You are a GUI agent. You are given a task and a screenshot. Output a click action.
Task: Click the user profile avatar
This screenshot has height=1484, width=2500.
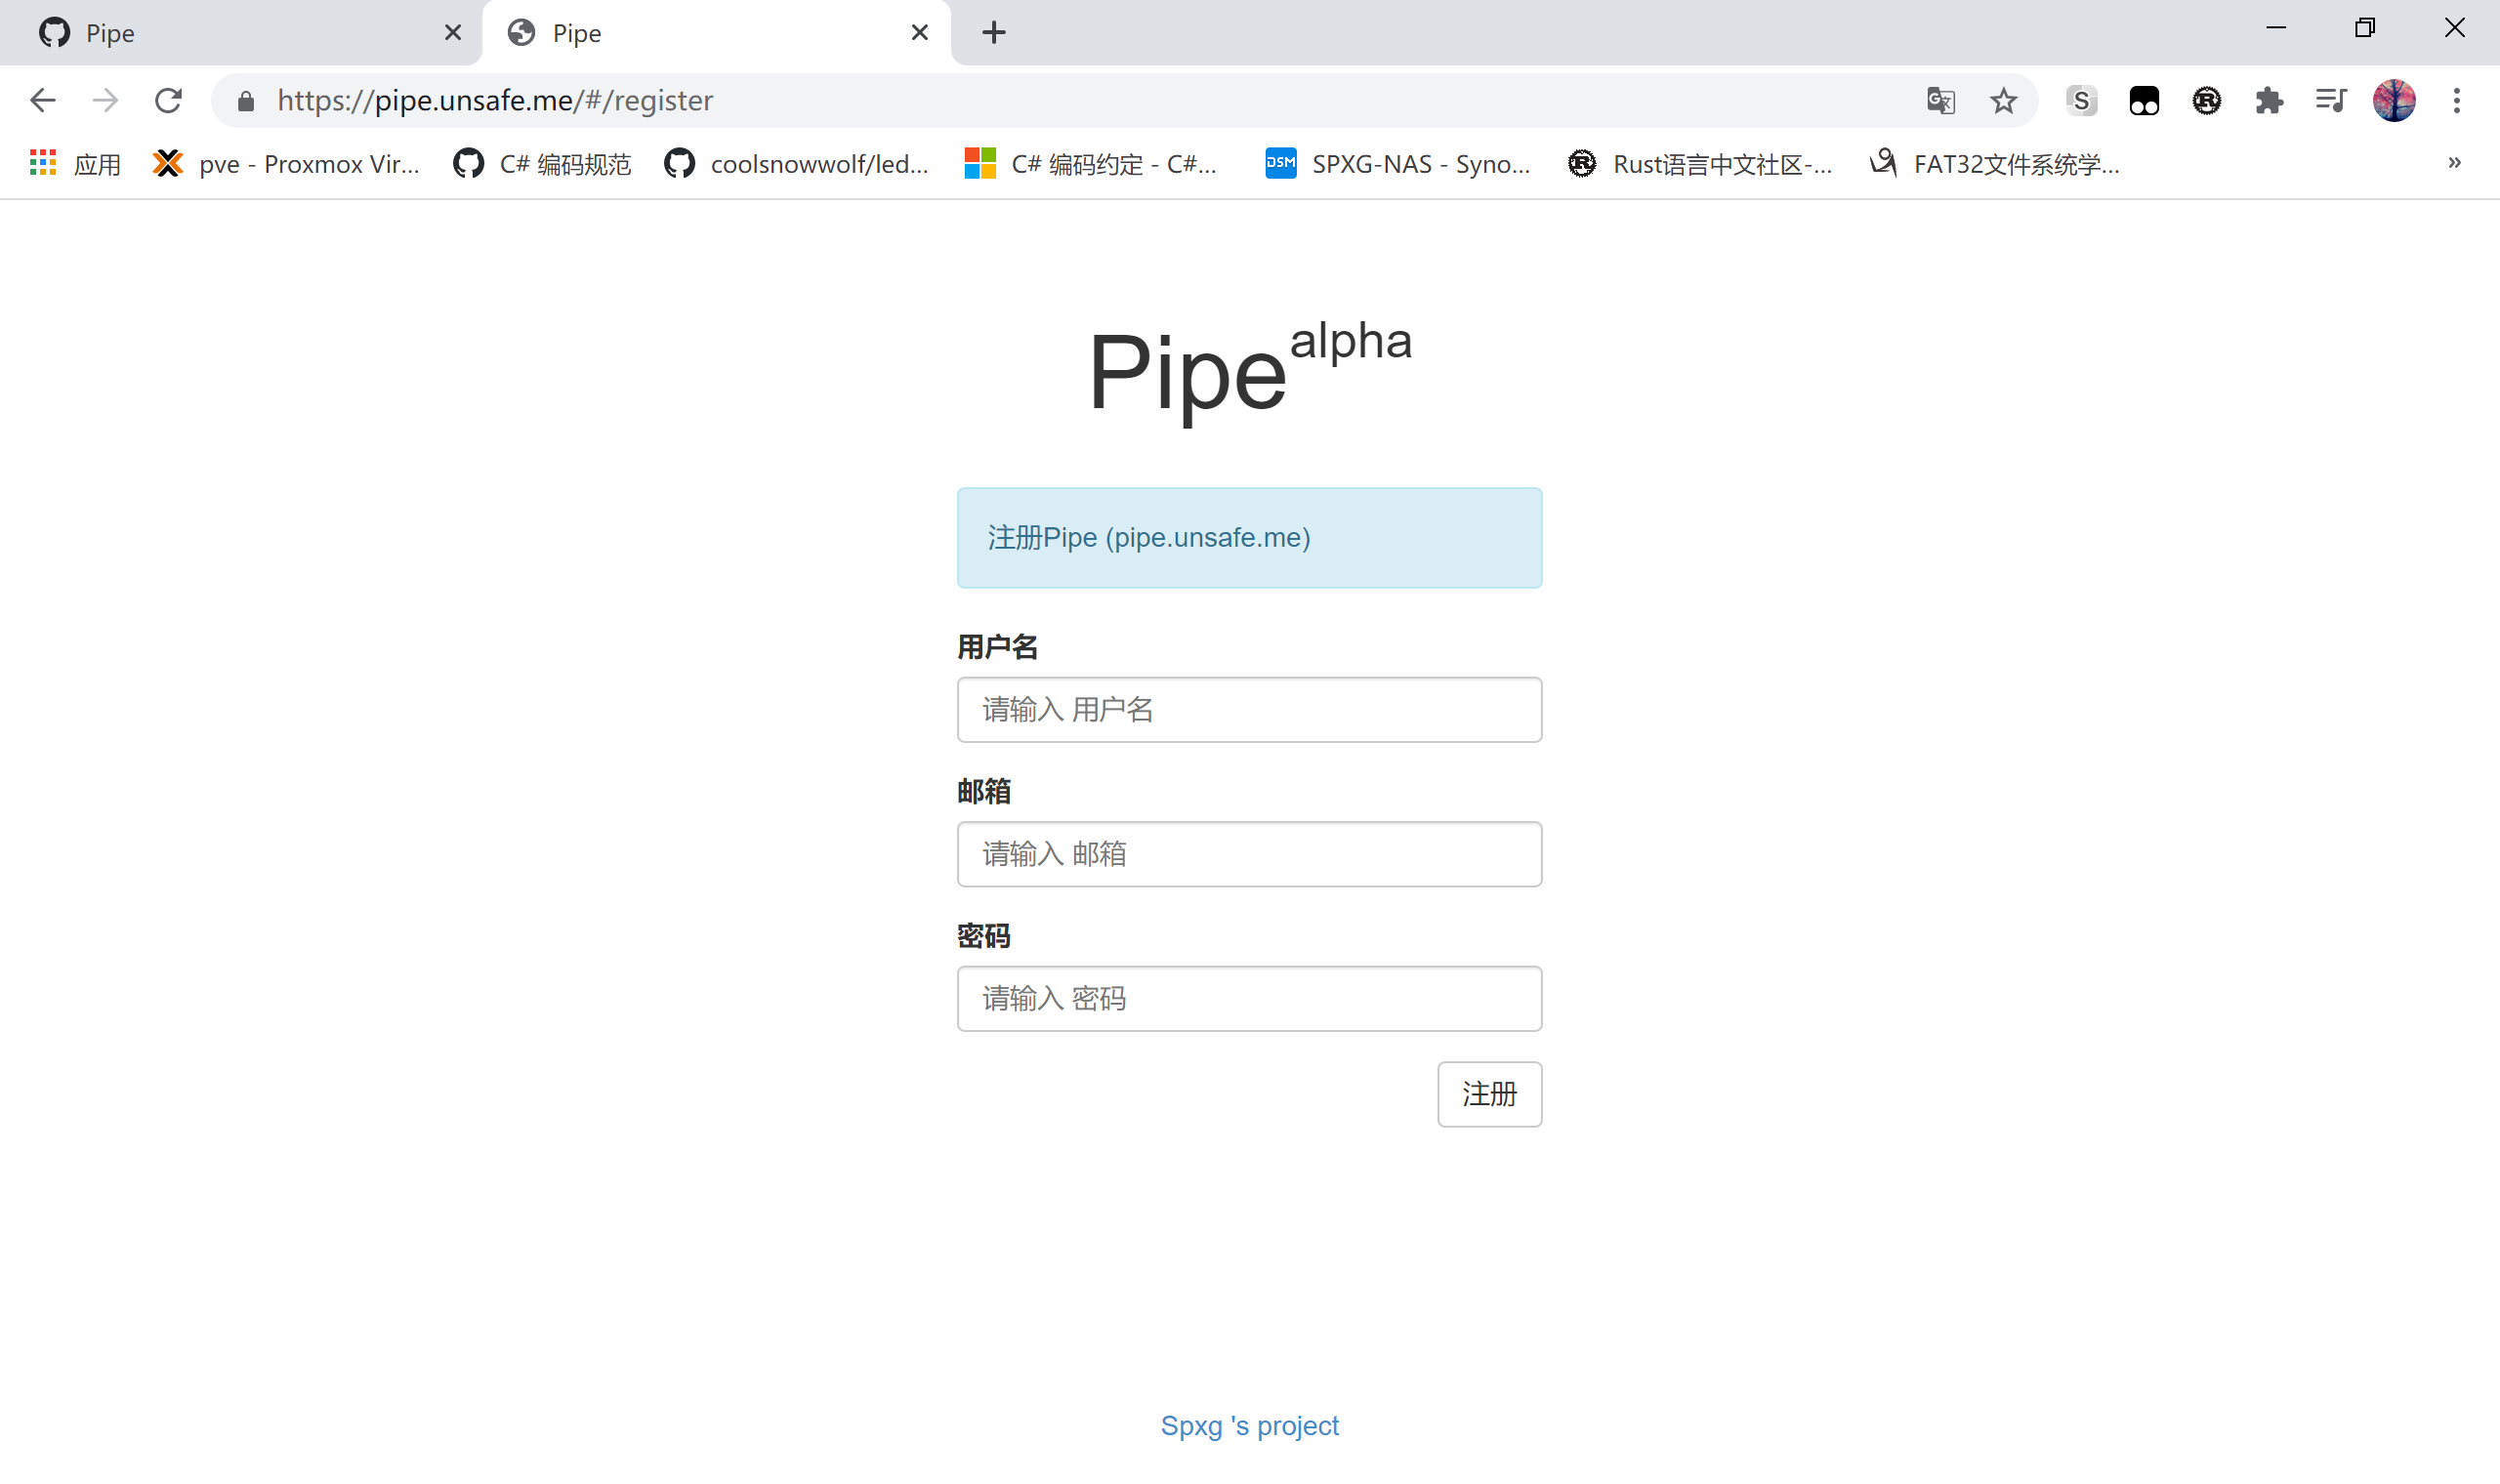(x=2394, y=100)
